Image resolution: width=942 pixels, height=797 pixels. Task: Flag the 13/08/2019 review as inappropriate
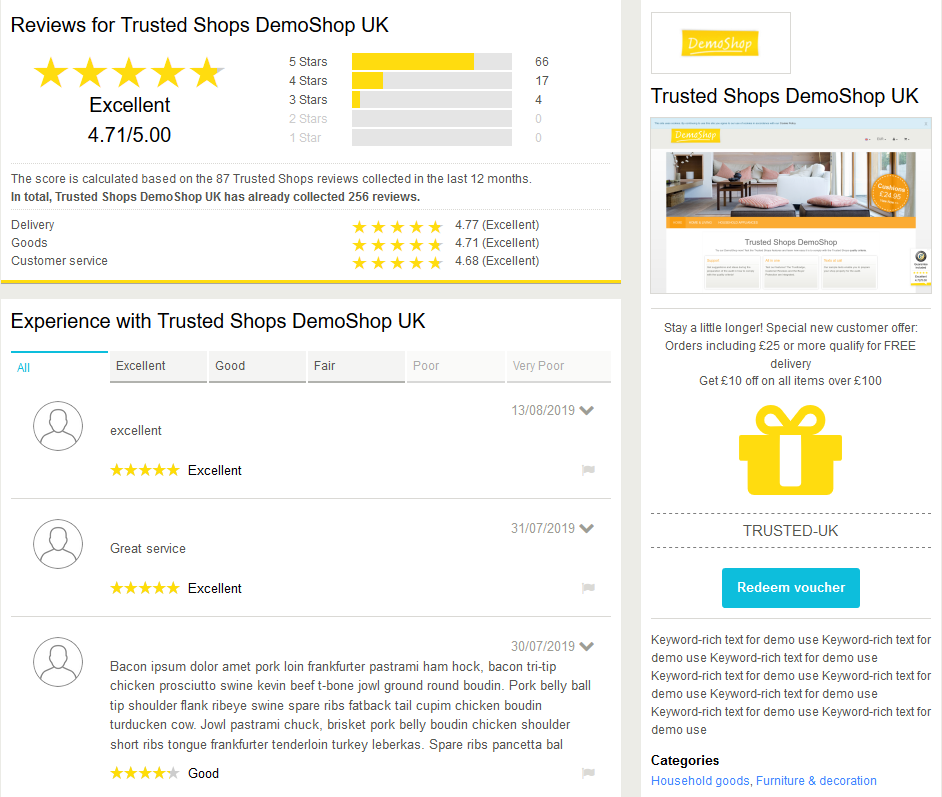coord(588,470)
